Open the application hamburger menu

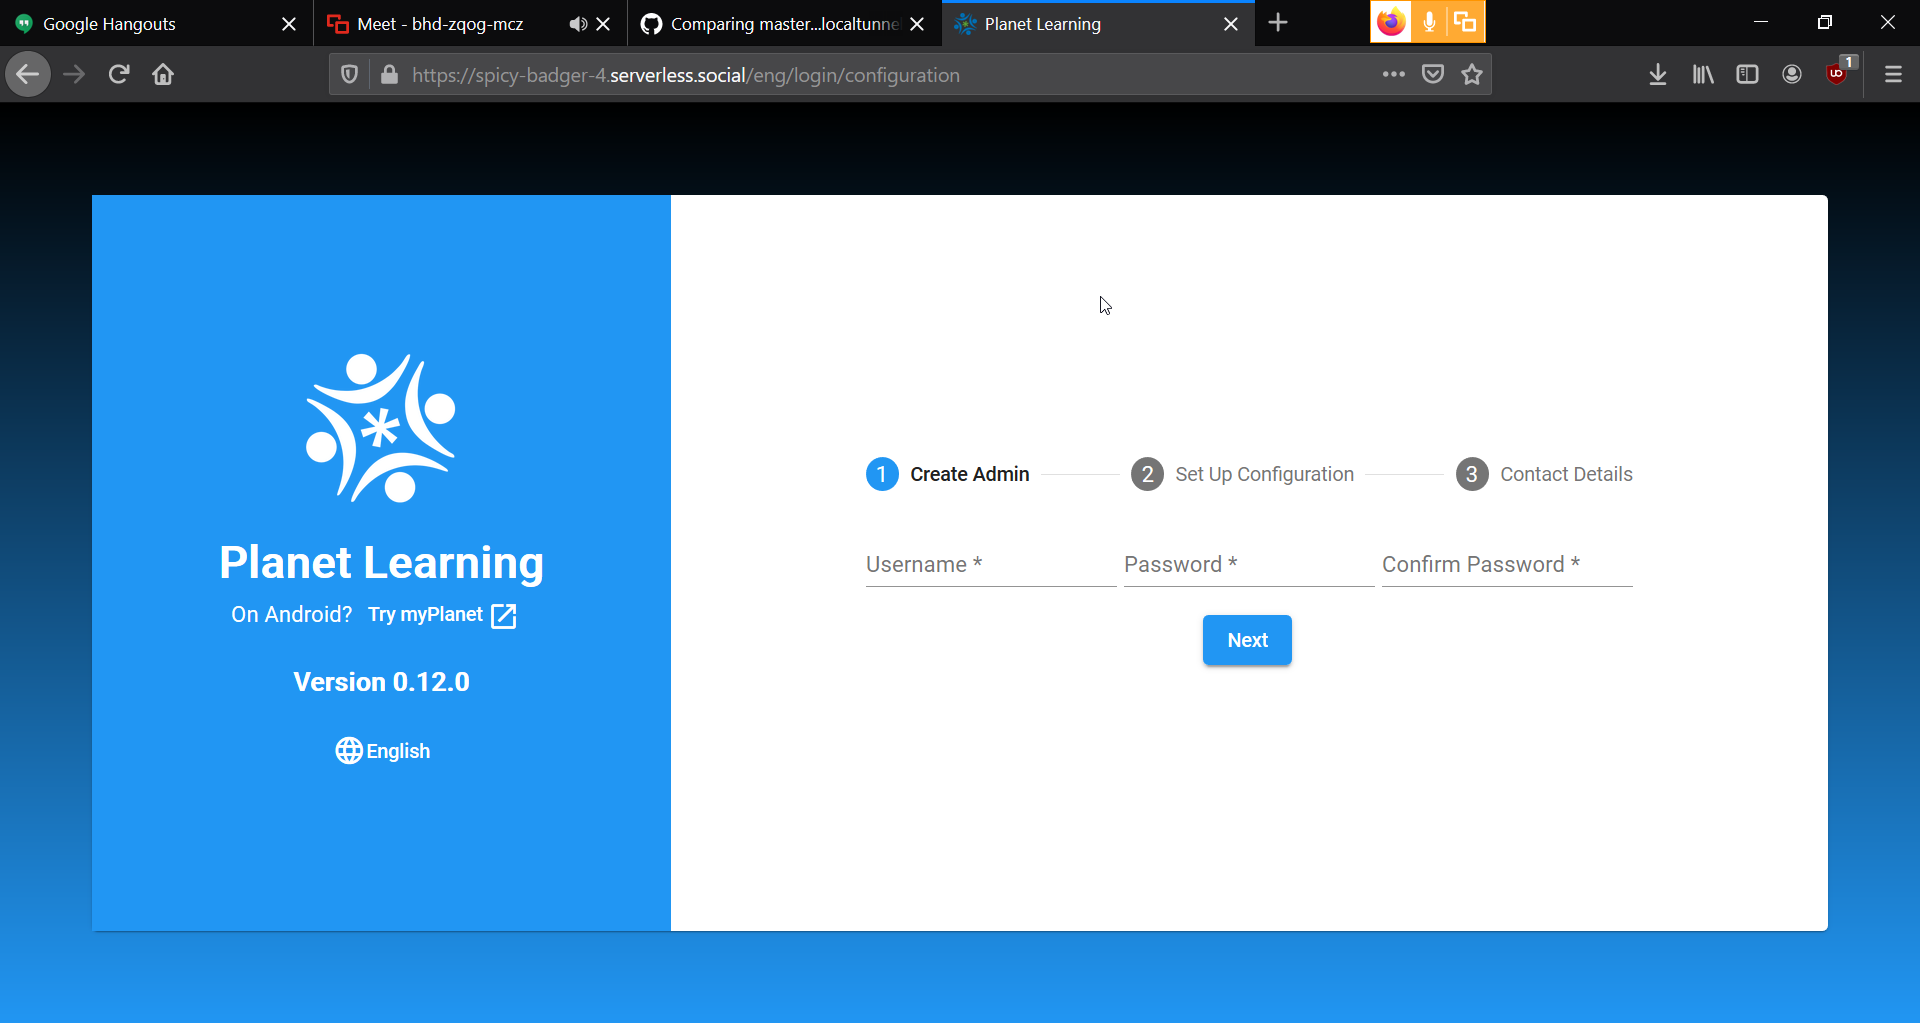[1893, 74]
